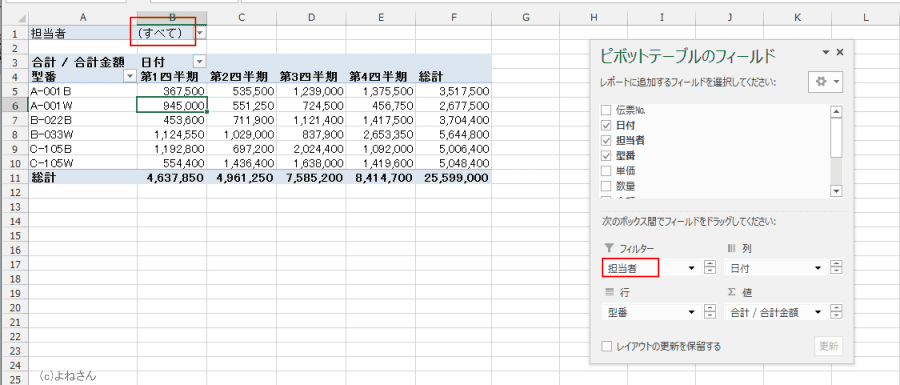The image size is (900, 385).
Task: Click the B-033W row label
Action: [83, 134]
